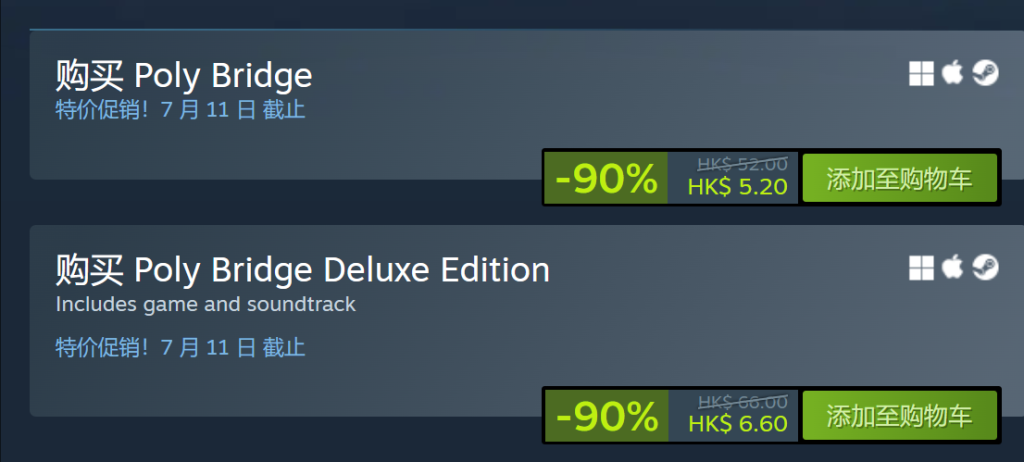Click -90% discount badge for Poly Bridge
1024x462 pixels.
click(x=606, y=178)
